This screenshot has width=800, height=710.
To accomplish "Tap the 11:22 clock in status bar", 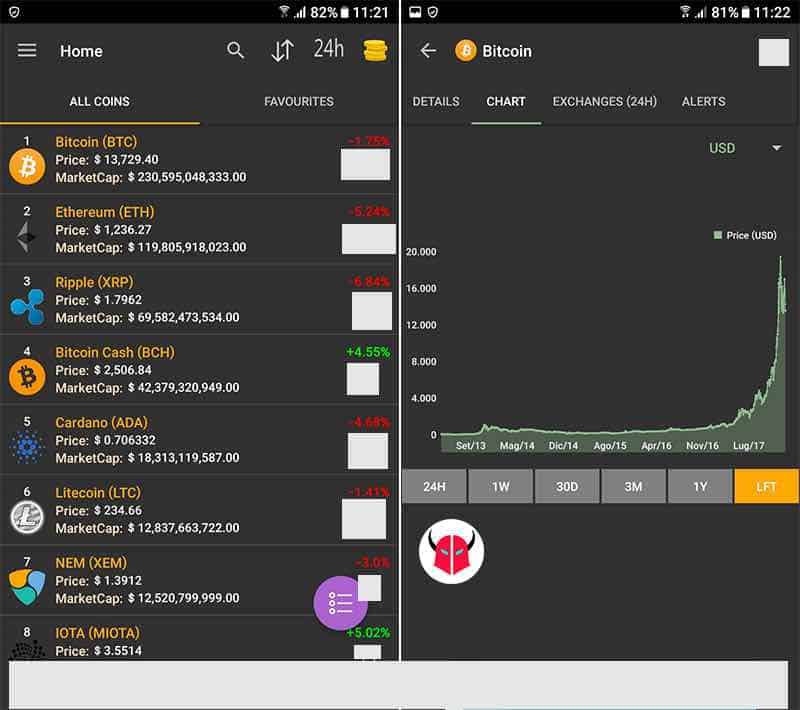I will pos(772,12).
